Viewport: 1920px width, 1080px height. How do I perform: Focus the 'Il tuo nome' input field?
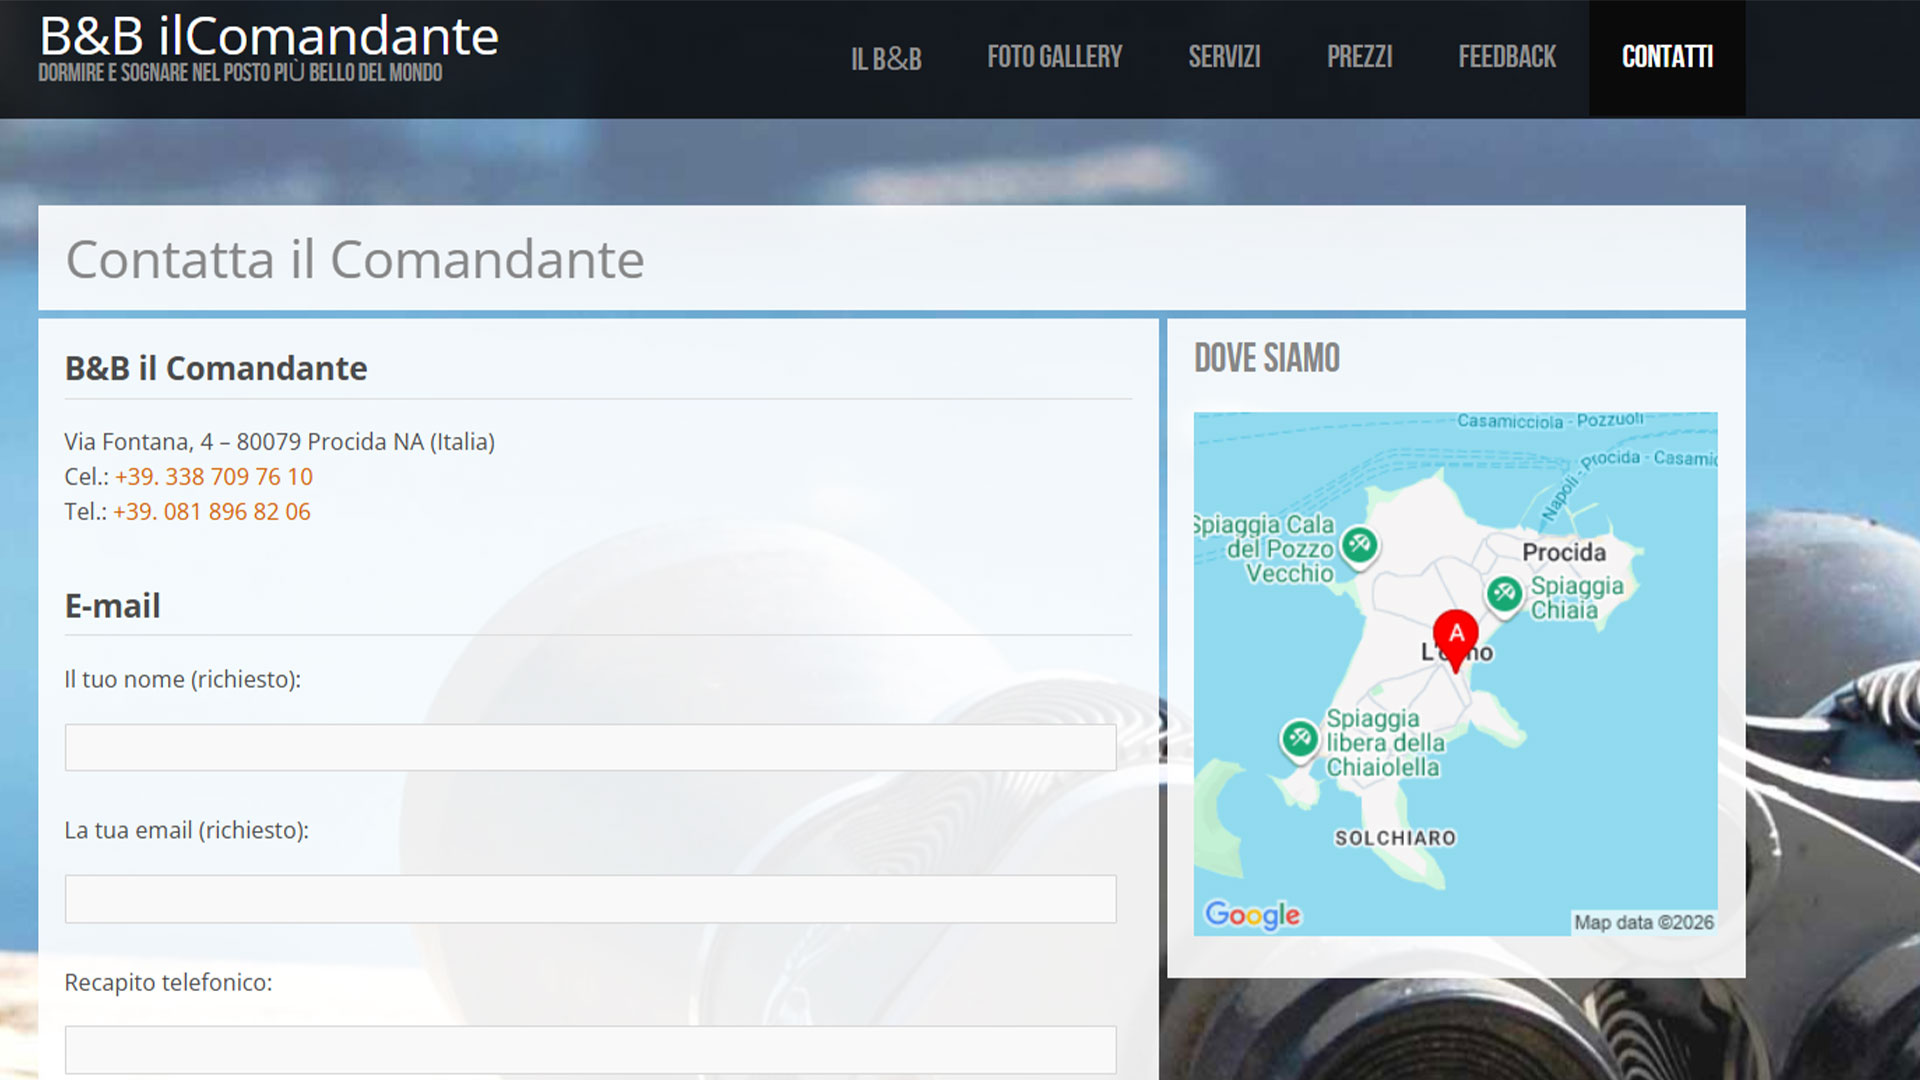(590, 748)
